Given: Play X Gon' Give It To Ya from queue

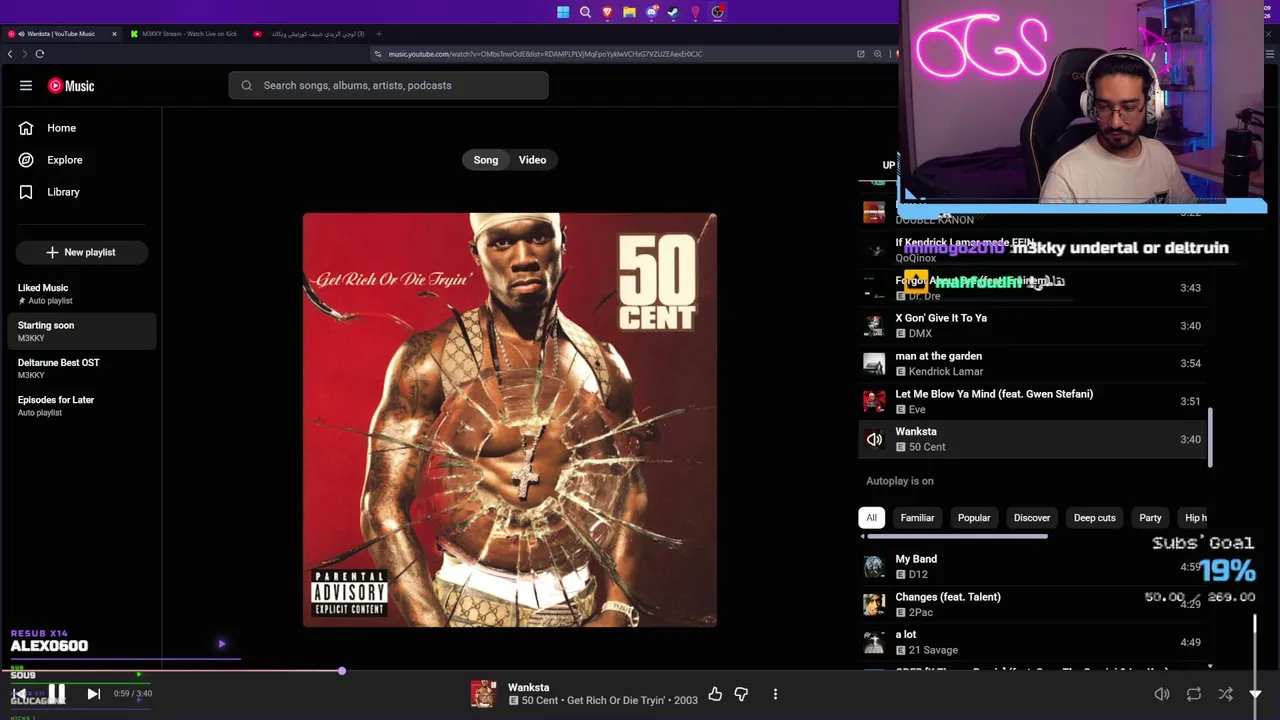Looking at the screenshot, I should tap(1034, 326).
